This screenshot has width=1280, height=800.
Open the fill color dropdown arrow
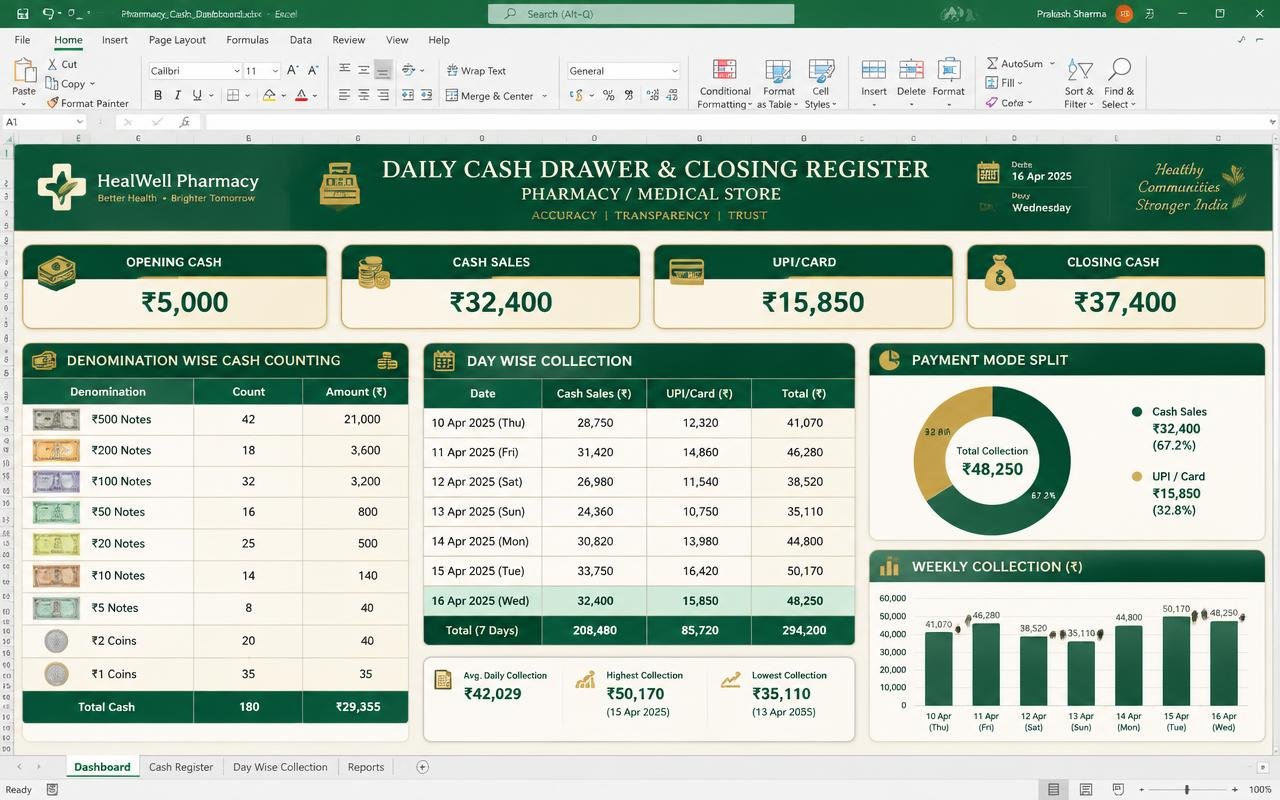click(x=283, y=96)
